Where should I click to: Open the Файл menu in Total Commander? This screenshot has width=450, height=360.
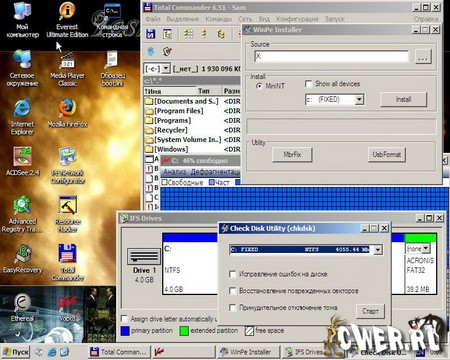coord(153,19)
